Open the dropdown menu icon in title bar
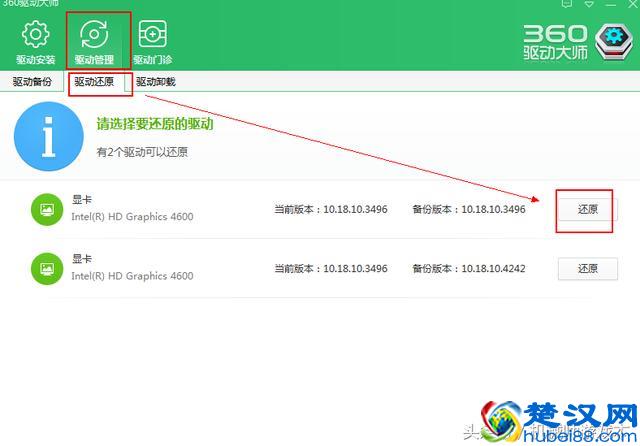The height and width of the screenshot is (446, 640). [x=589, y=4]
